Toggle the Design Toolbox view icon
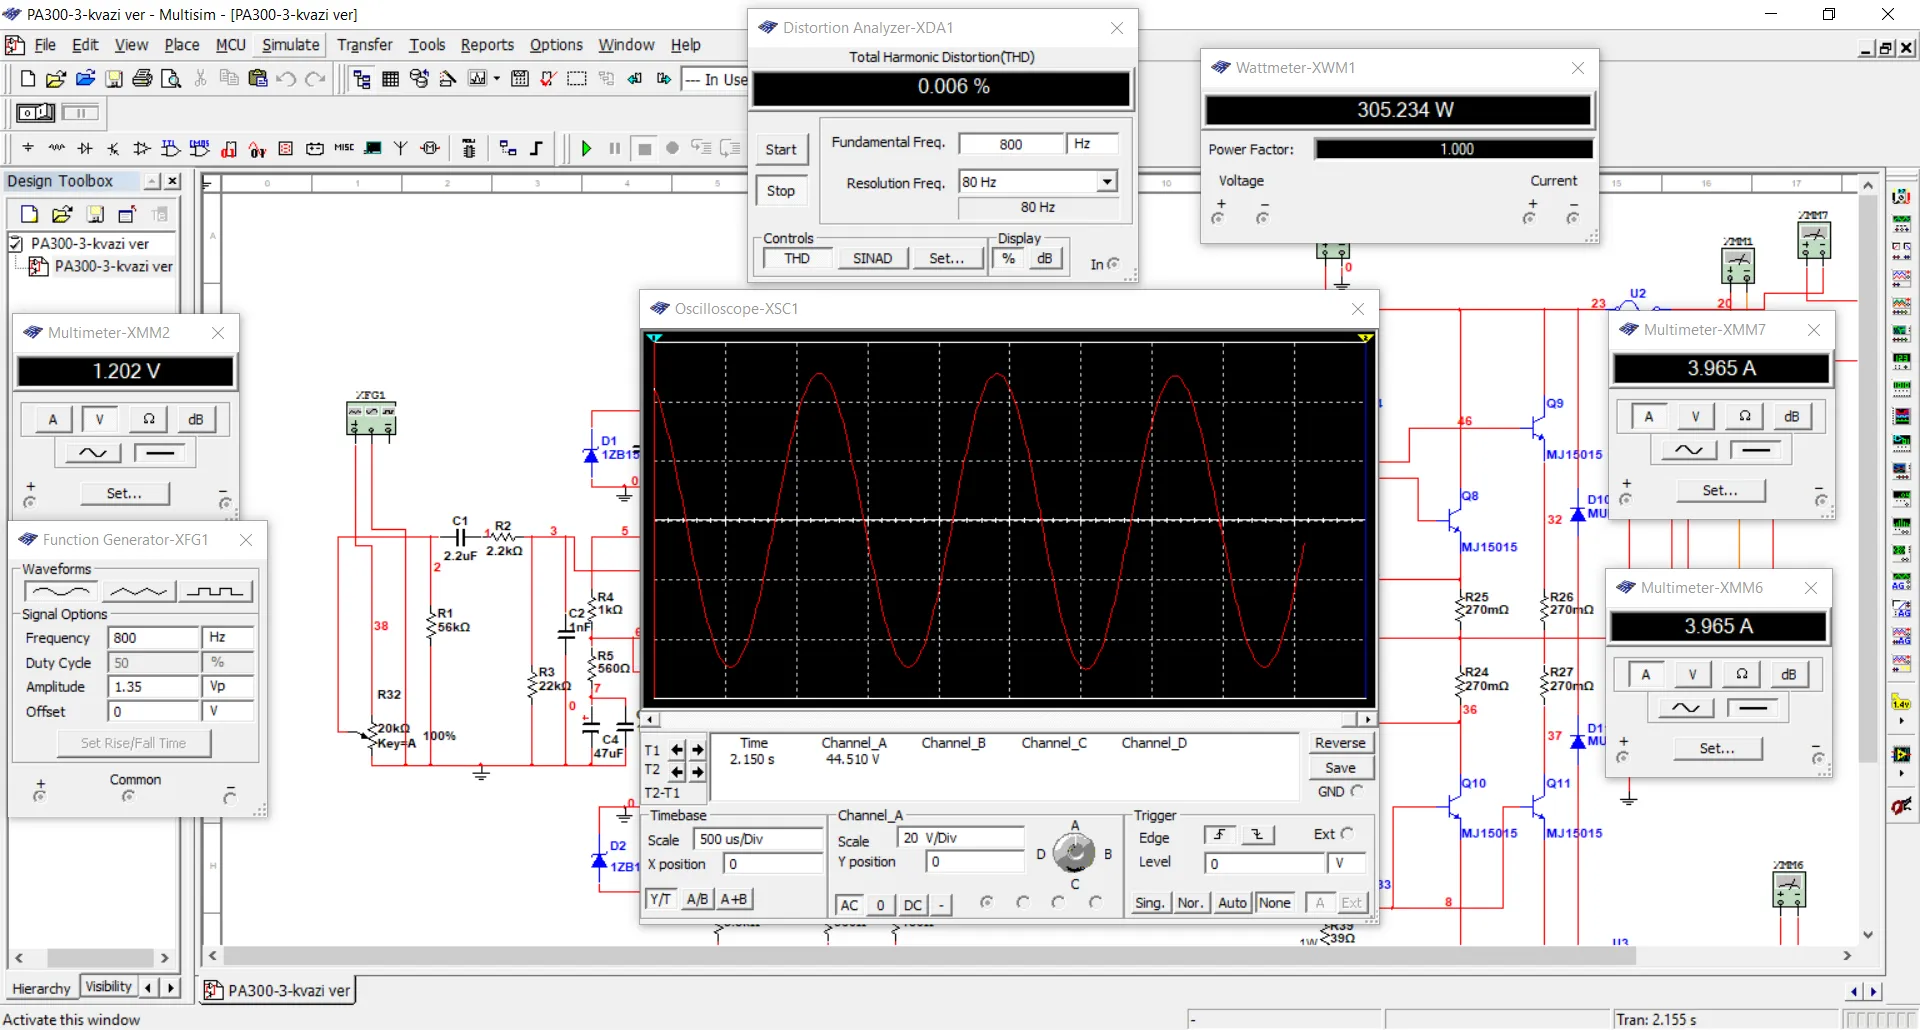This screenshot has width=1920, height=1030. [x=362, y=78]
